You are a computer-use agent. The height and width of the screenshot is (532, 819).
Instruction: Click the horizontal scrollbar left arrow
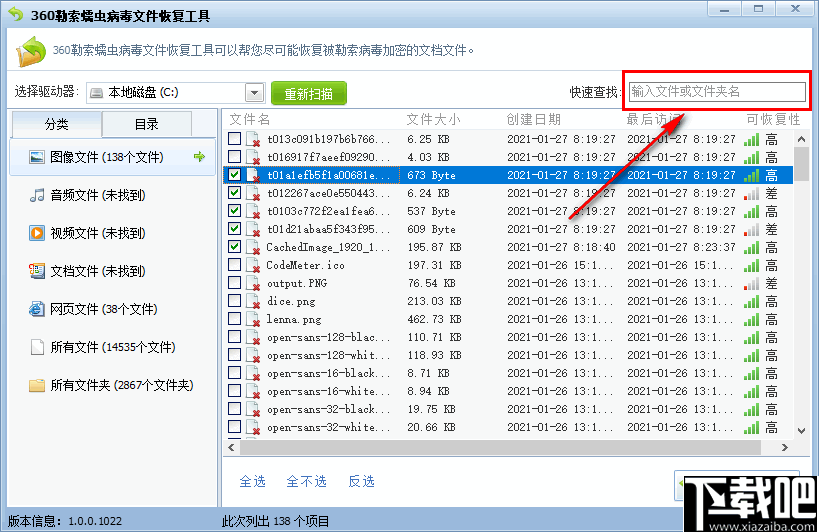tap(231, 447)
